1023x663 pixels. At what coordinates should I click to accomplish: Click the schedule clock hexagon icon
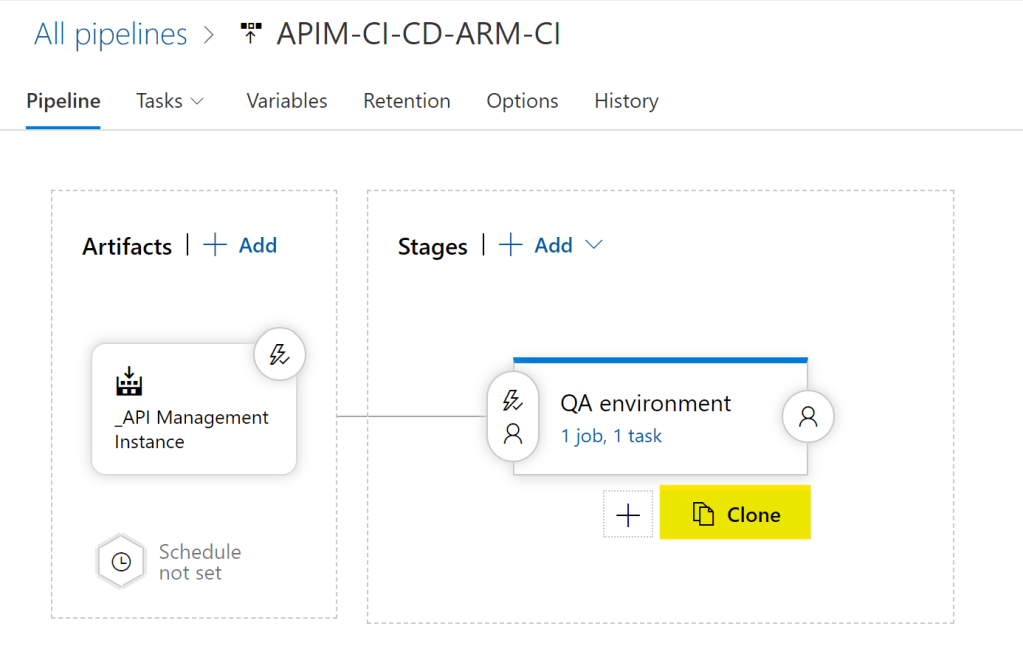click(121, 562)
